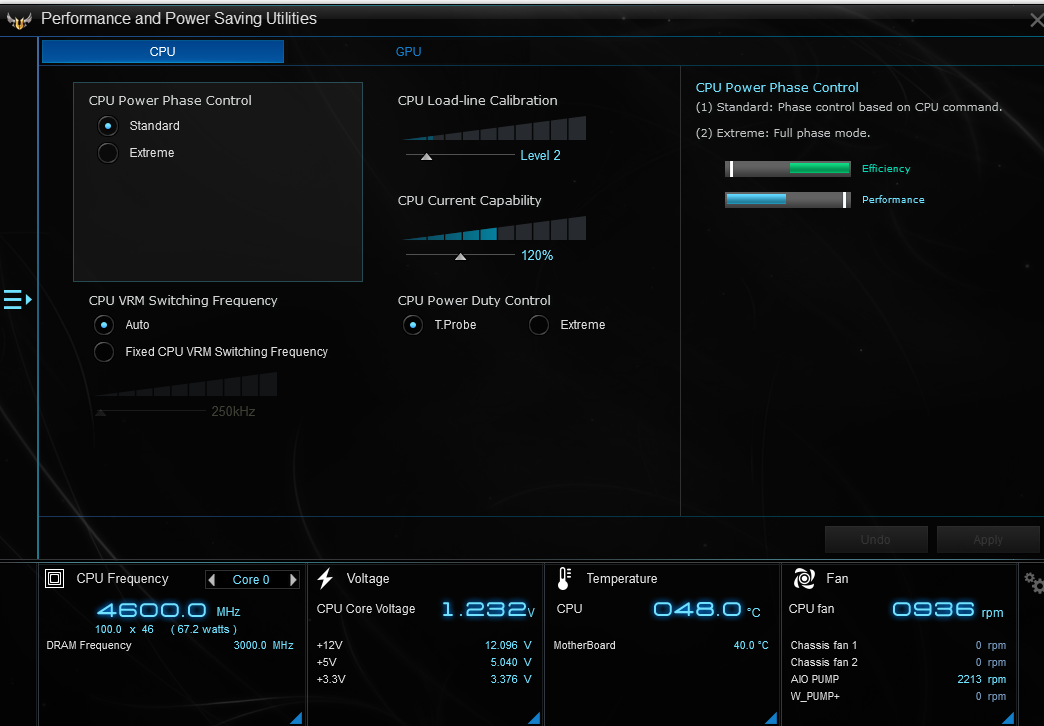The height and width of the screenshot is (726, 1044).
Task: Click the +3.3V voltage value 3.376 V
Action: (x=511, y=679)
